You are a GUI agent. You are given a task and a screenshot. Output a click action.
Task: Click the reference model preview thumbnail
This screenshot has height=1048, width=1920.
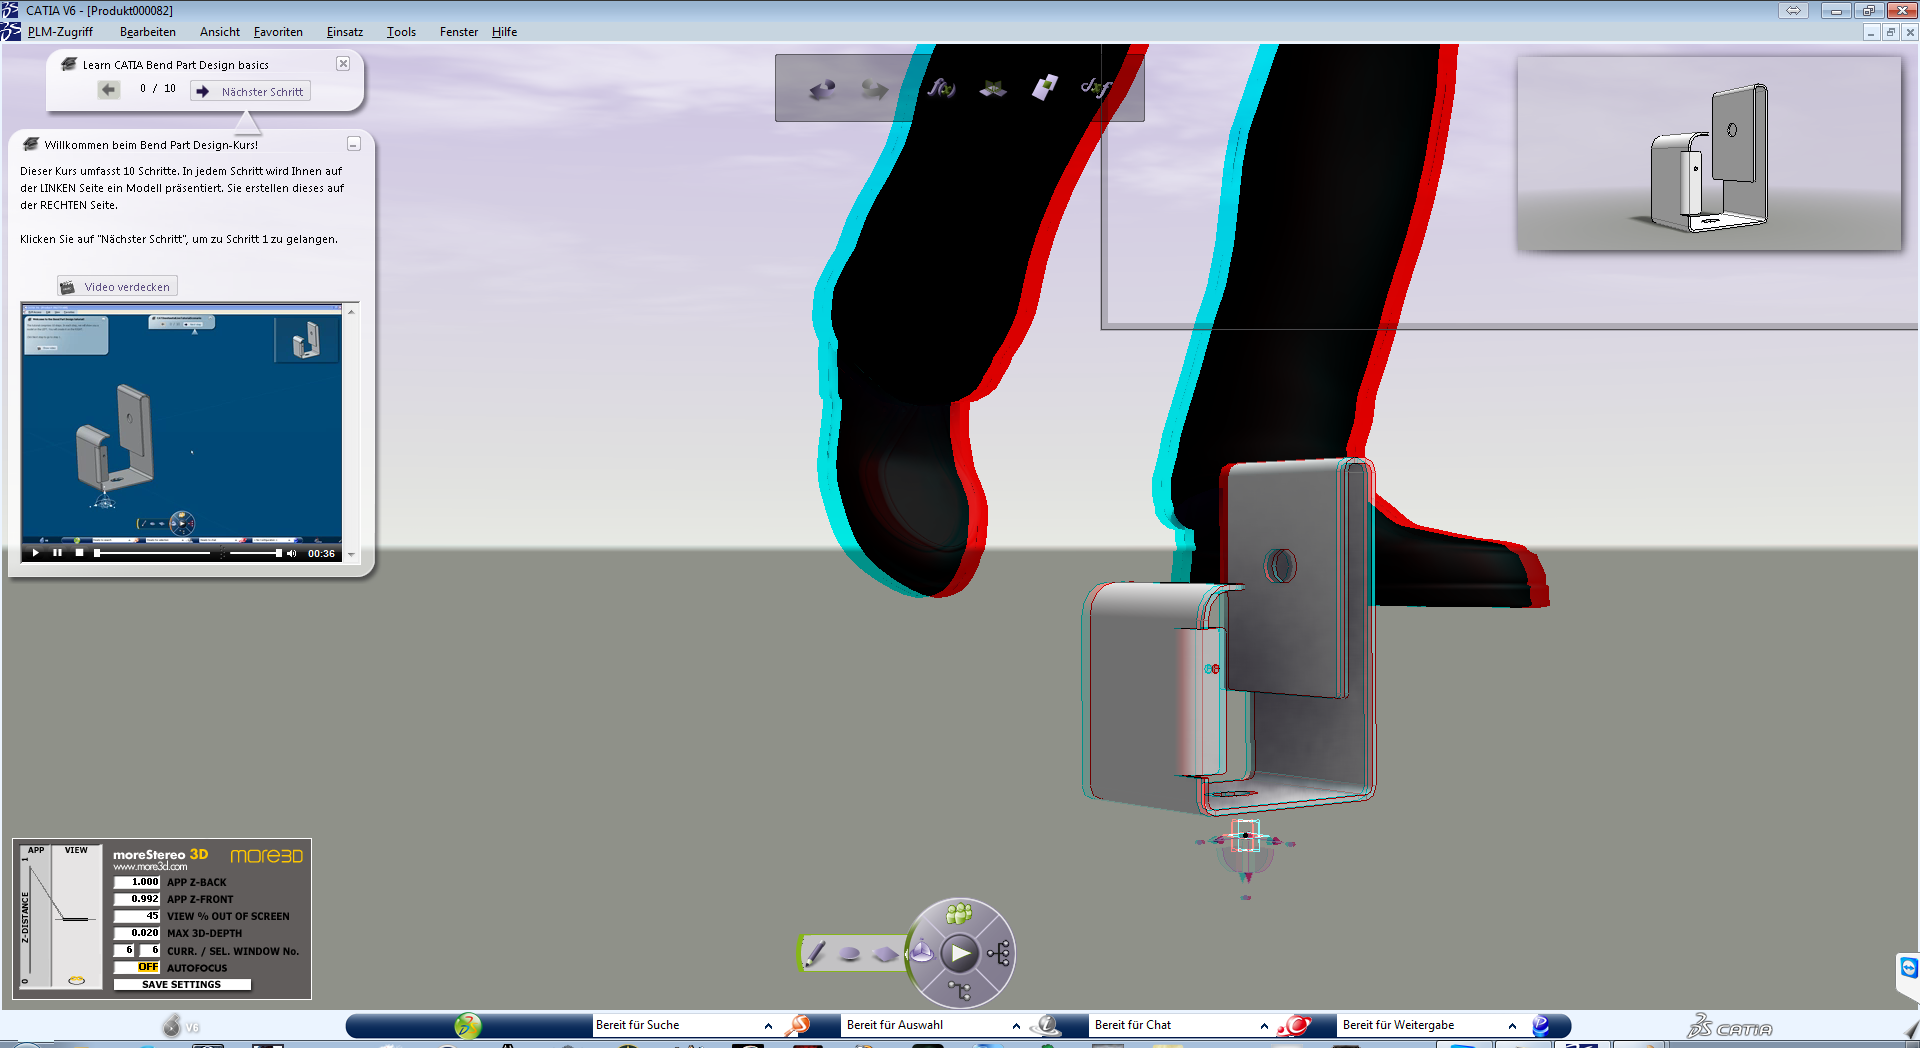pyautogui.click(x=1709, y=153)
